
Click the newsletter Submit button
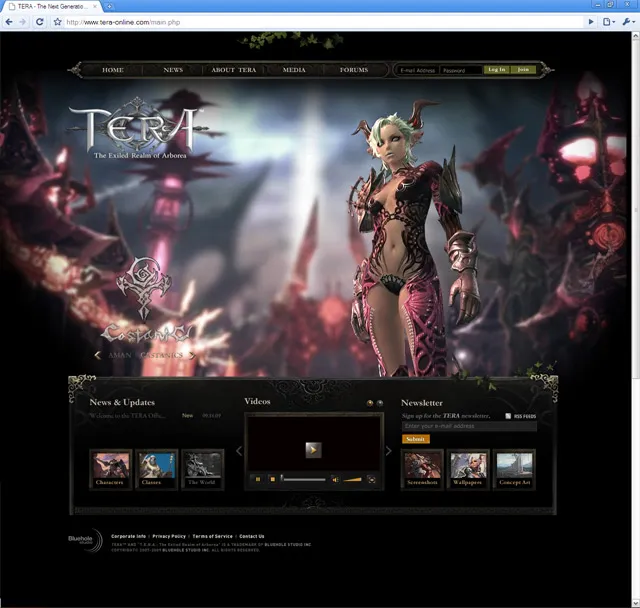[416, 439]
